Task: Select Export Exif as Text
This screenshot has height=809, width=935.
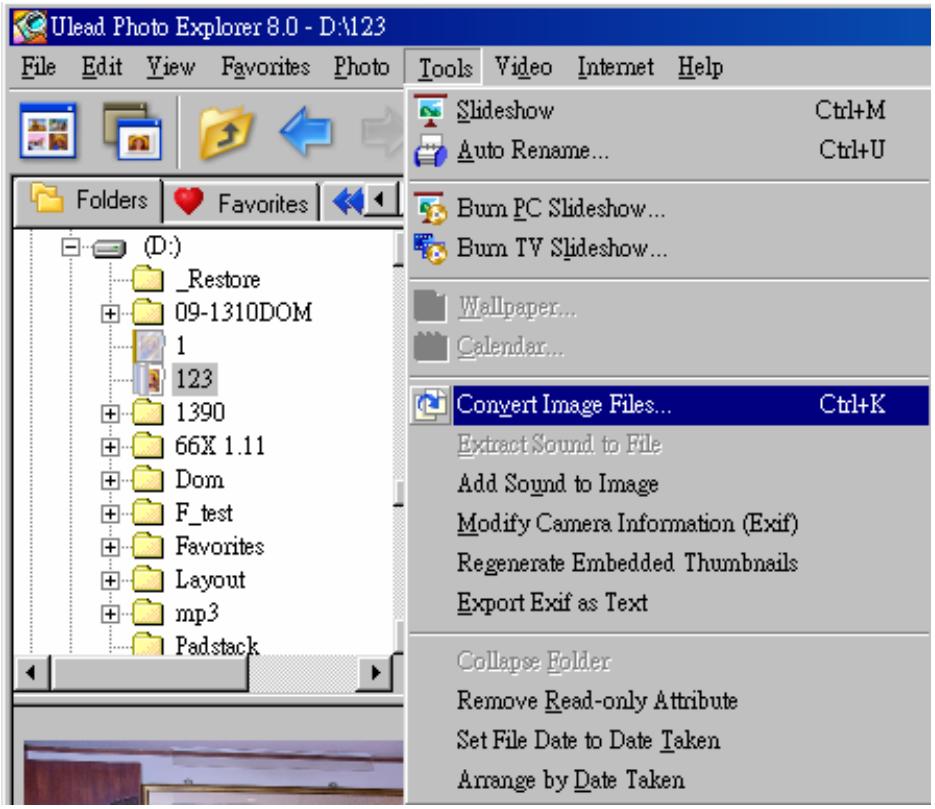Action: [x=668, y=602]
